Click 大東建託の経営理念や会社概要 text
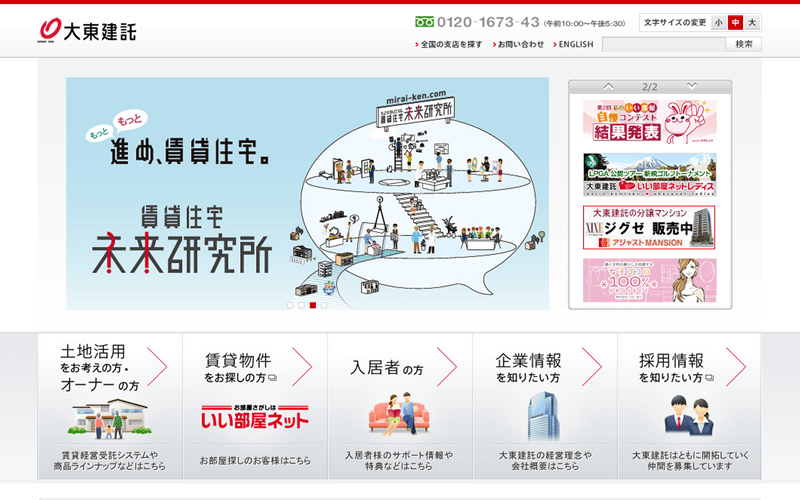The image size is (800, 500). (x=545, y=461)
